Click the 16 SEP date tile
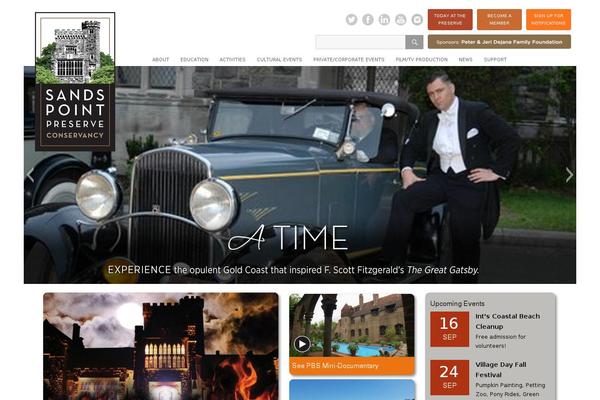Screen dimensions: 600x400 point(449,329)
